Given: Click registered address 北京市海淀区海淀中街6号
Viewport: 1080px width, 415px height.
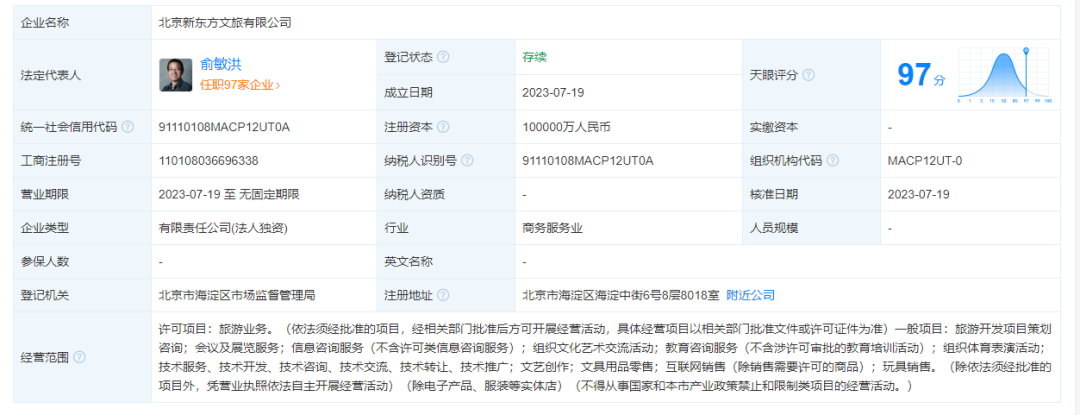Looking at the screenshot, I should pos(619,295).
